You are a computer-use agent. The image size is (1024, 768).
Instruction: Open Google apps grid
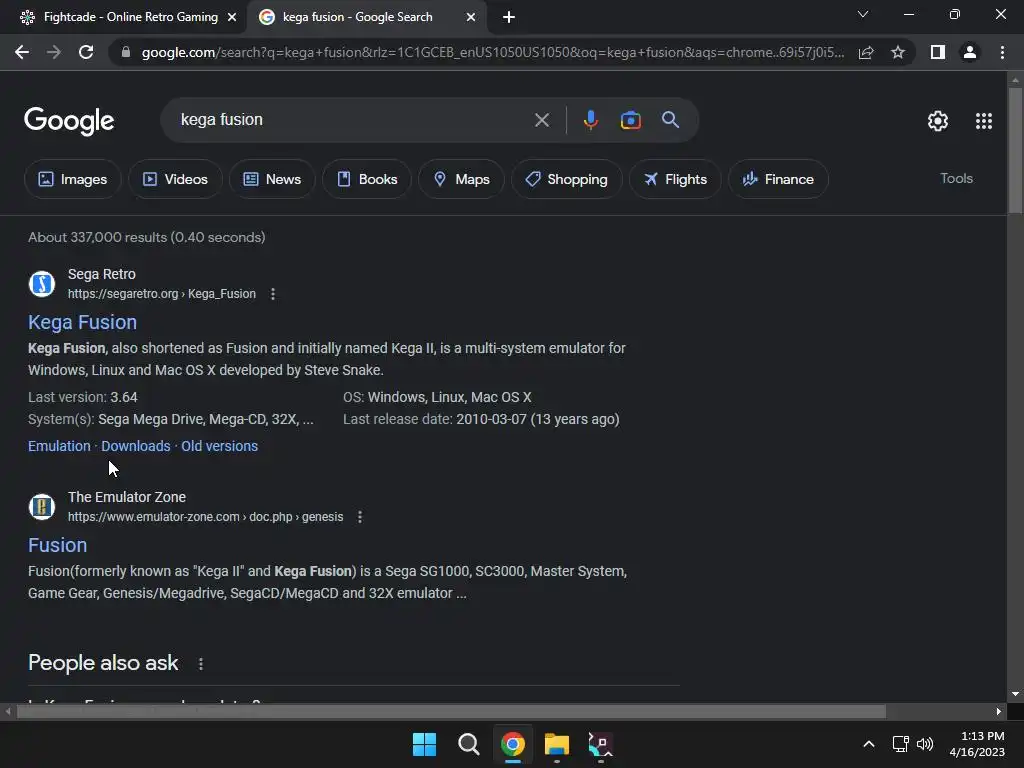pyautogui.click(x=984, y=121)
